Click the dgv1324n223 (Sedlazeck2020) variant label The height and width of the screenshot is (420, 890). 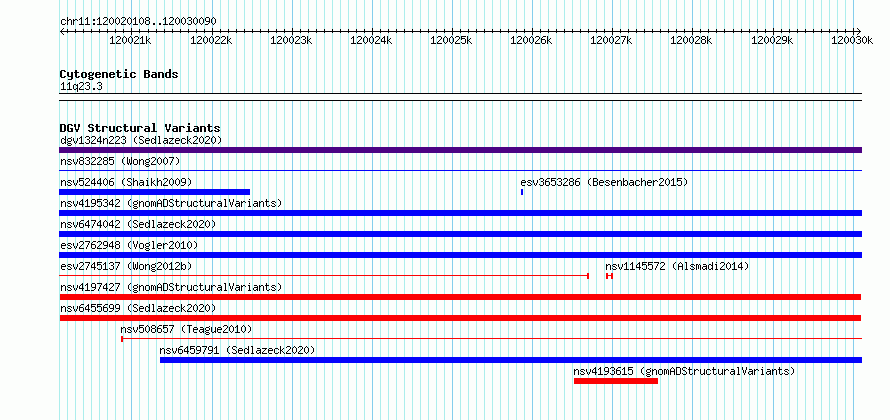141,140
